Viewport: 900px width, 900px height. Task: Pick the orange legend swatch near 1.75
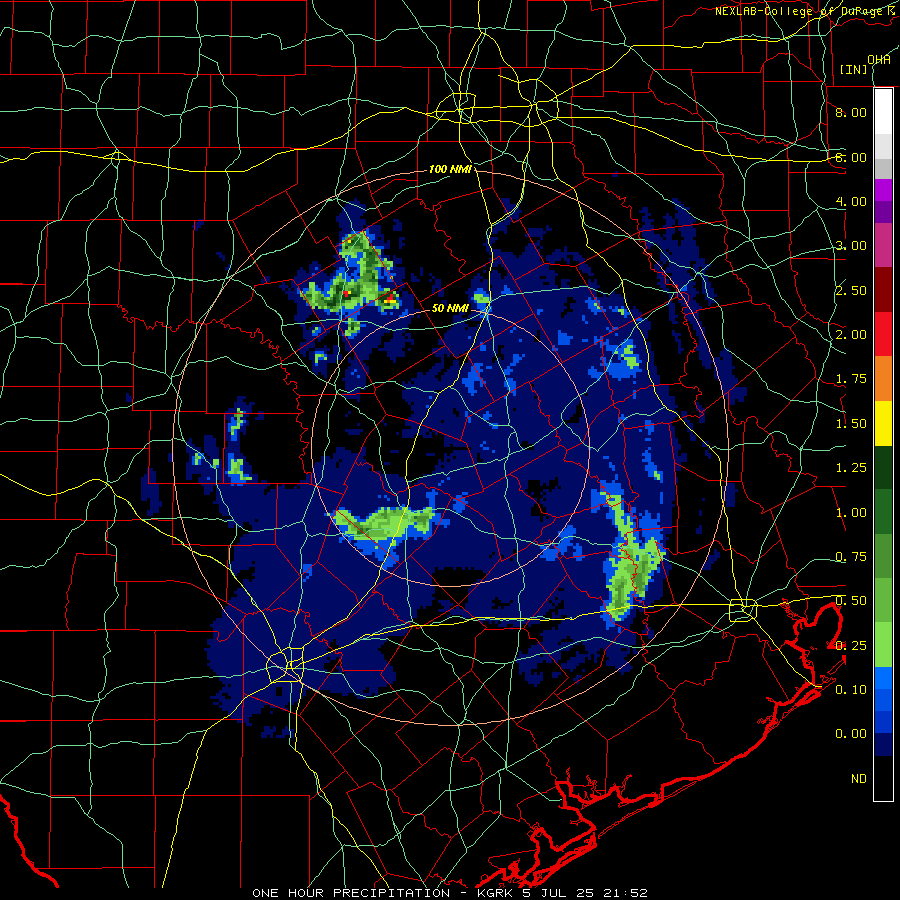coord(883,379)
